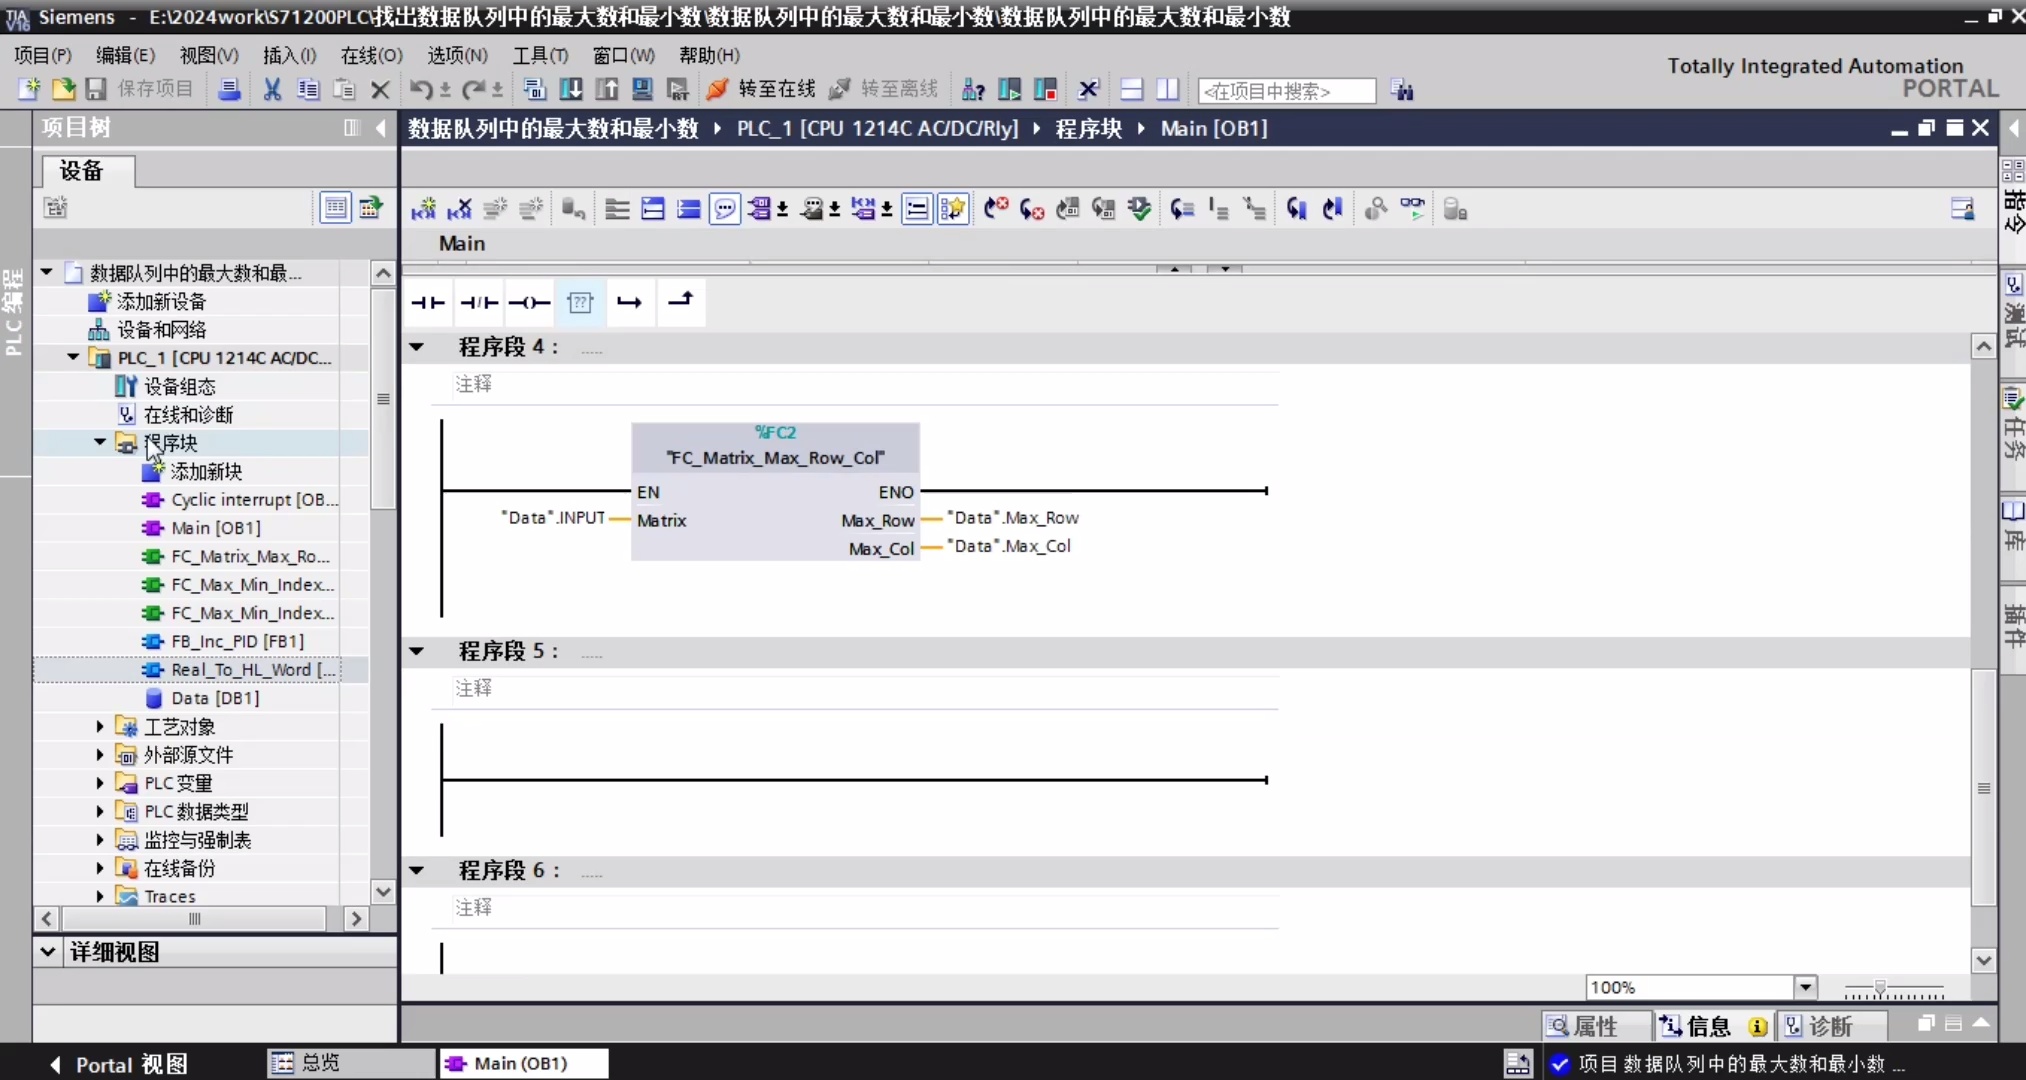This screenshot has width=2026, height=1080.
Task: Insert an empty box instruction
Action: (x=580, y=302)
